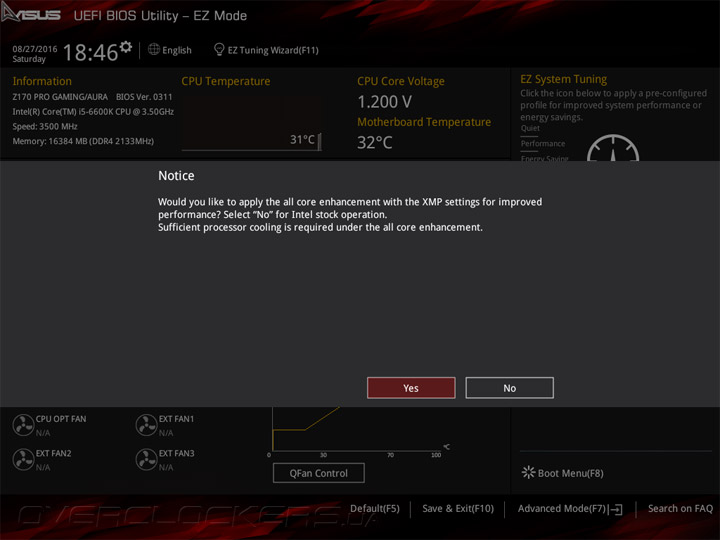The image size is (720, 540).
Task: Click the EXT FAN3 label
Action: coord(176,453)
